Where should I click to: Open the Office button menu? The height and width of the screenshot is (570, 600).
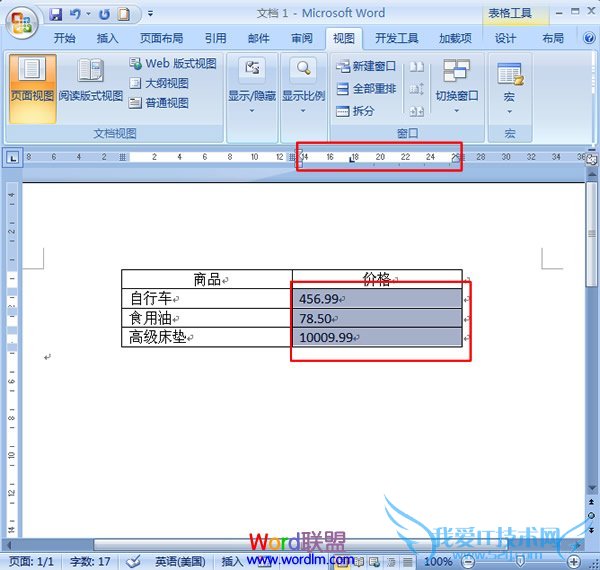21,23
